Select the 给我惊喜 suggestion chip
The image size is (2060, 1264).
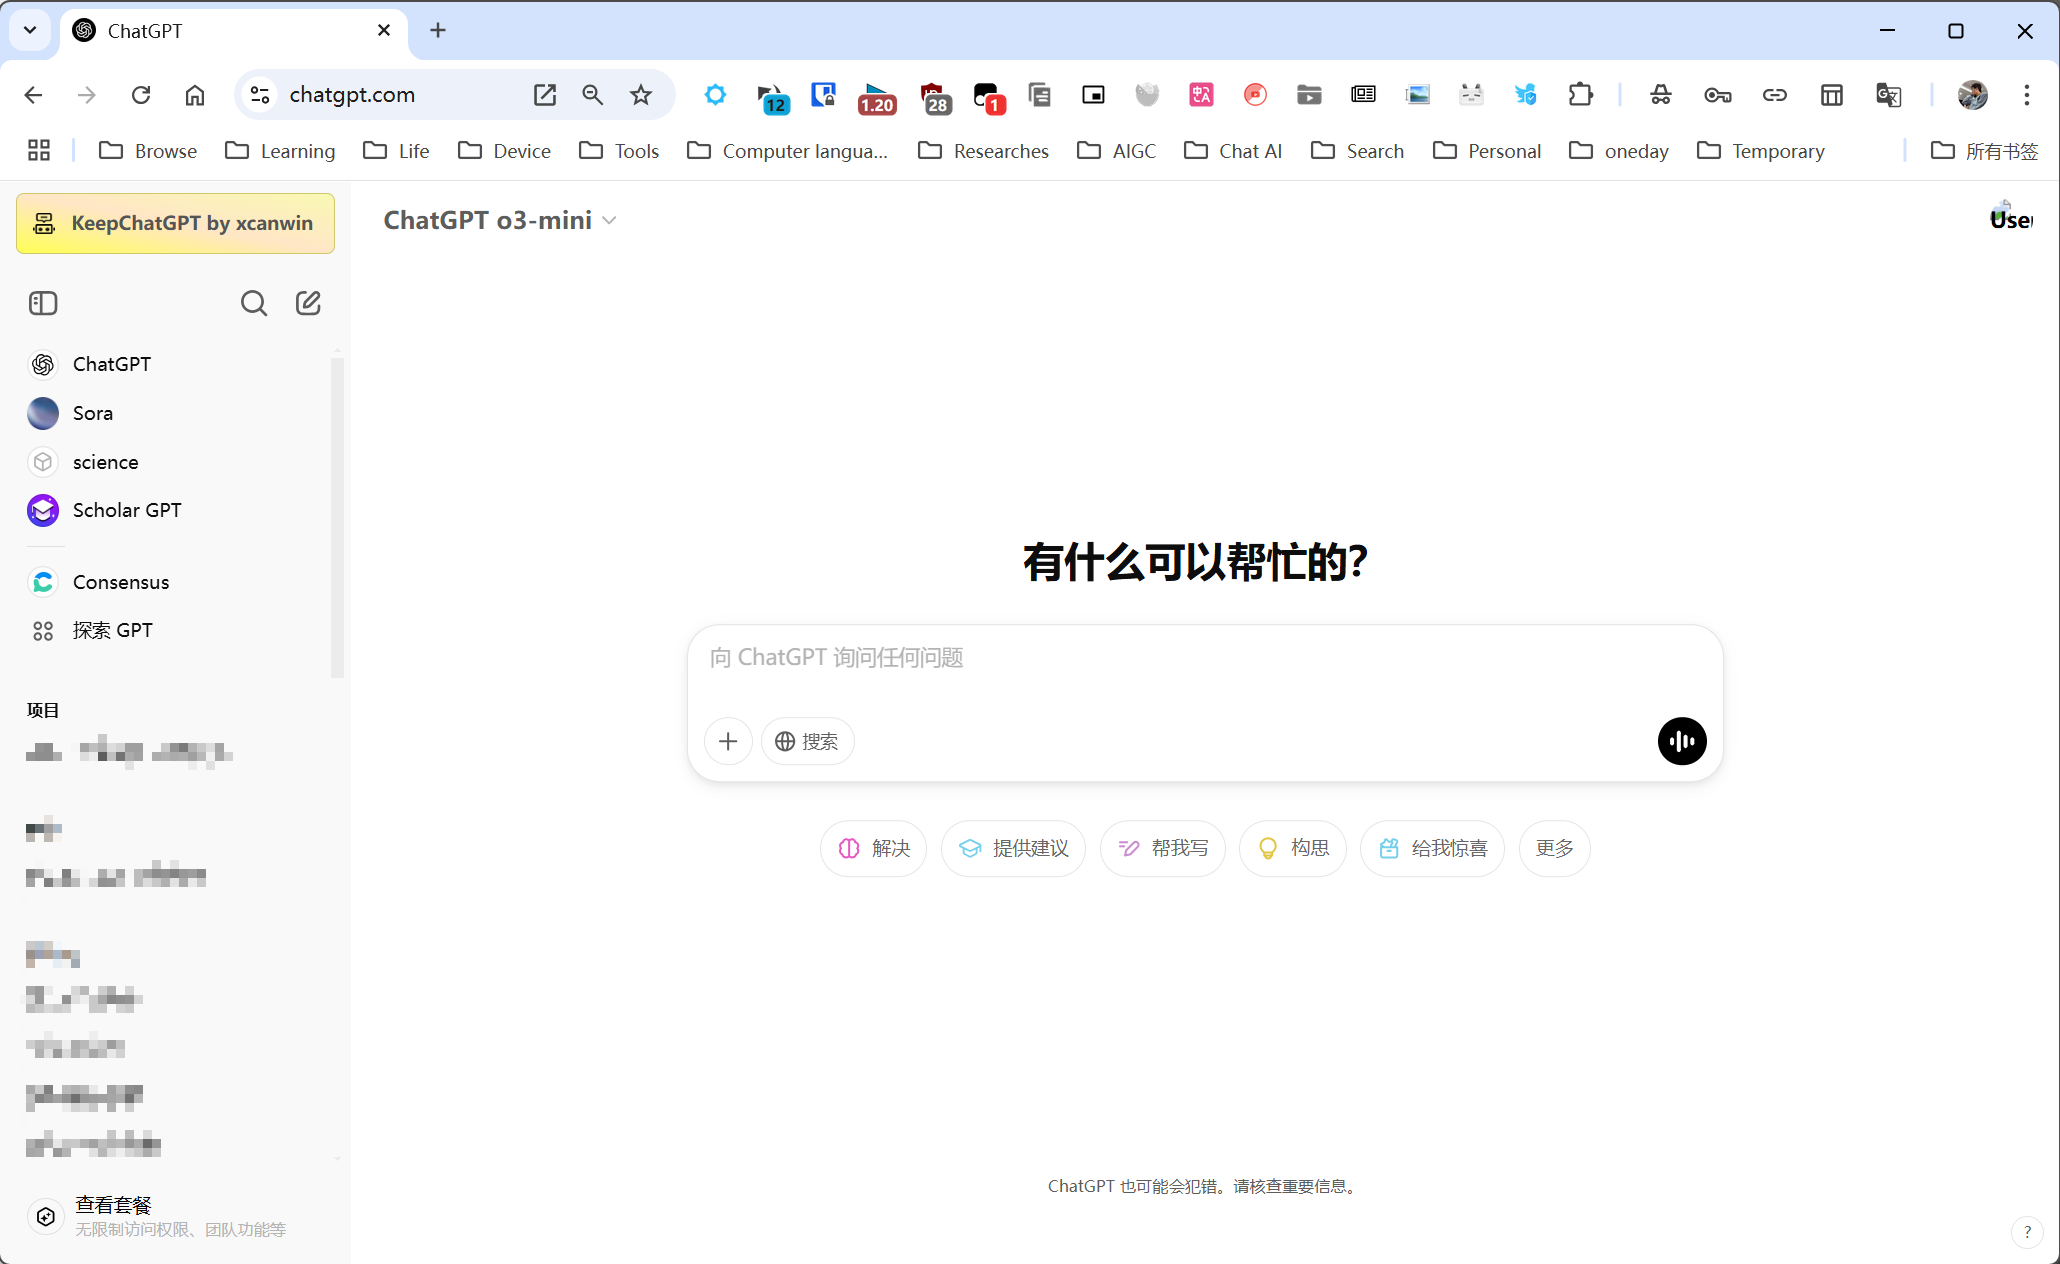[1432, 848]
